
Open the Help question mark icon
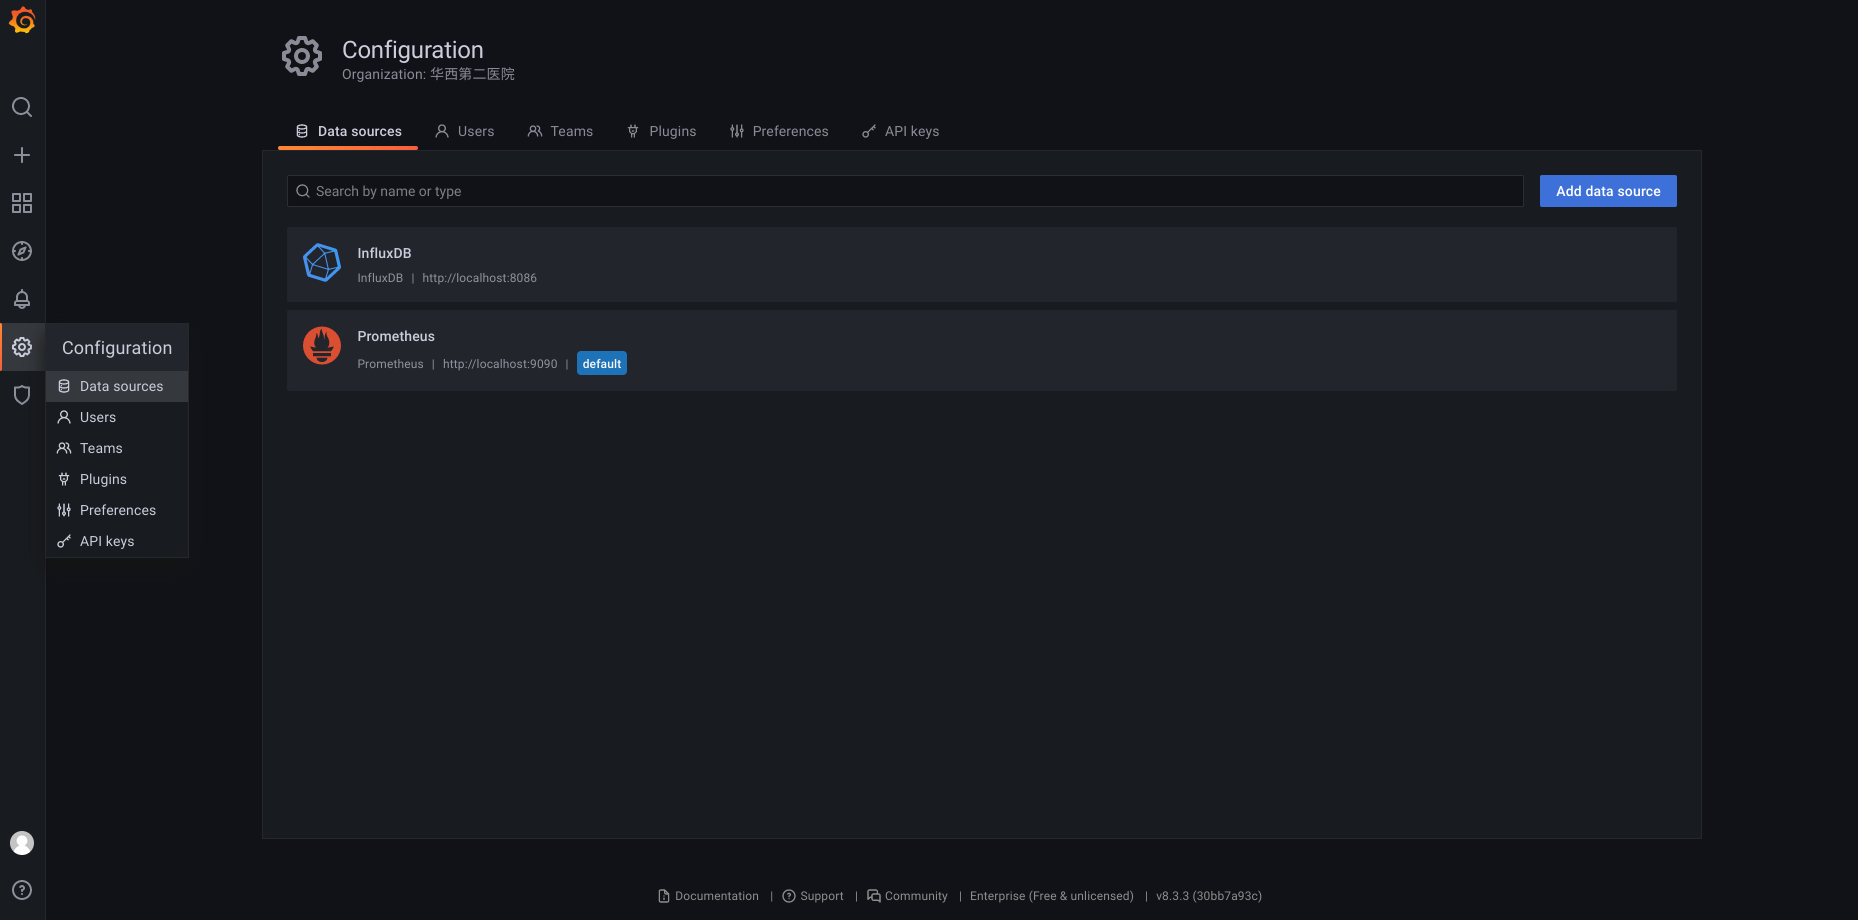22,890
